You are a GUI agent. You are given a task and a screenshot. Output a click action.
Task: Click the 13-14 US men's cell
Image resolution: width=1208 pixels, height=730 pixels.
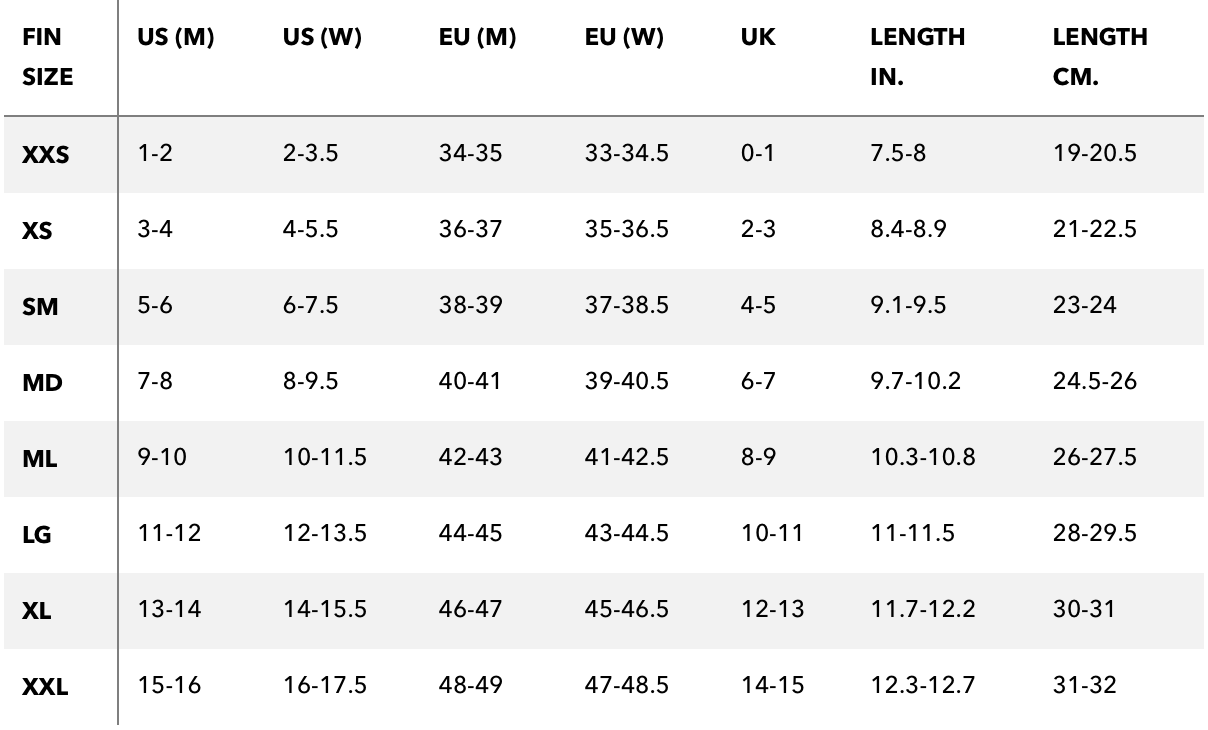click(169, 610)
